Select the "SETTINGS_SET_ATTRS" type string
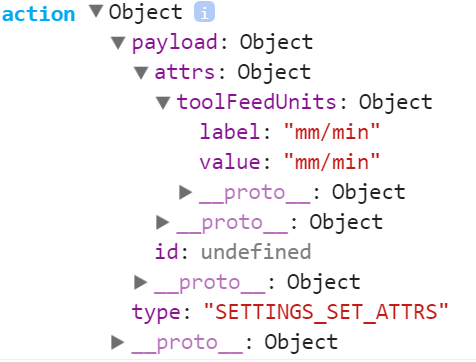 pos(326,312)
